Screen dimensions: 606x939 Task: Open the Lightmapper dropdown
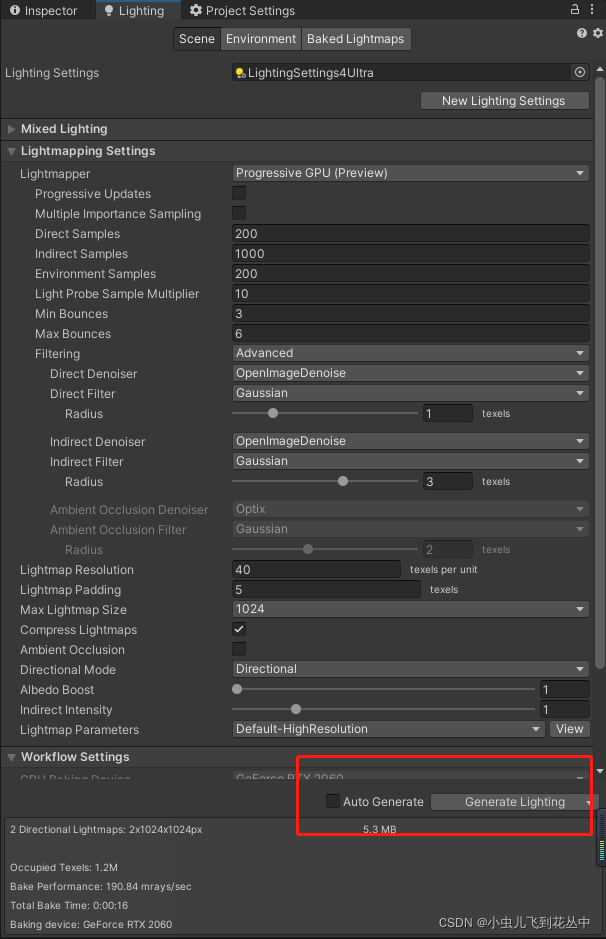[x=411, y=173]
